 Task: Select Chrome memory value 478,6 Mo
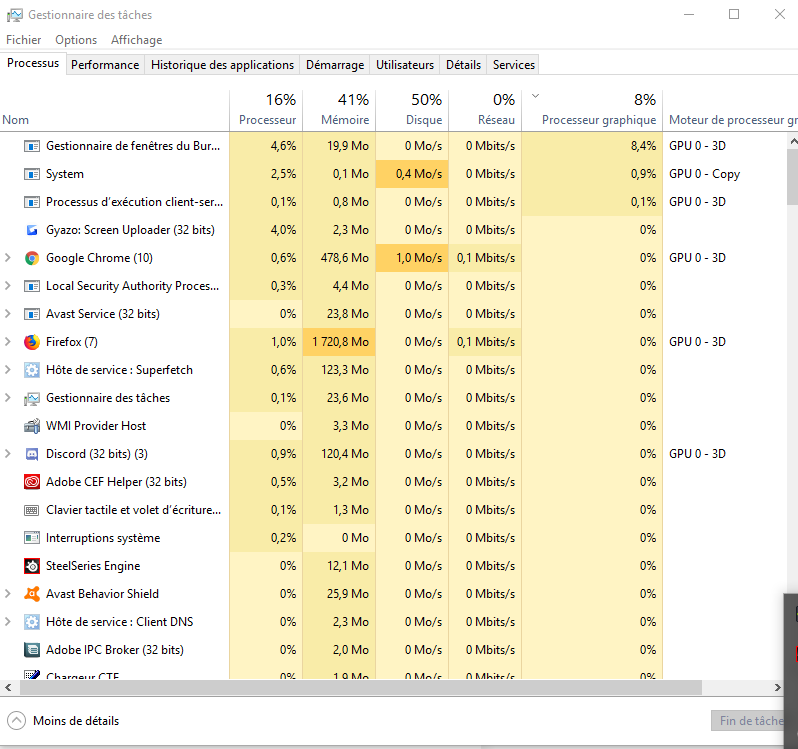(339, 258)
